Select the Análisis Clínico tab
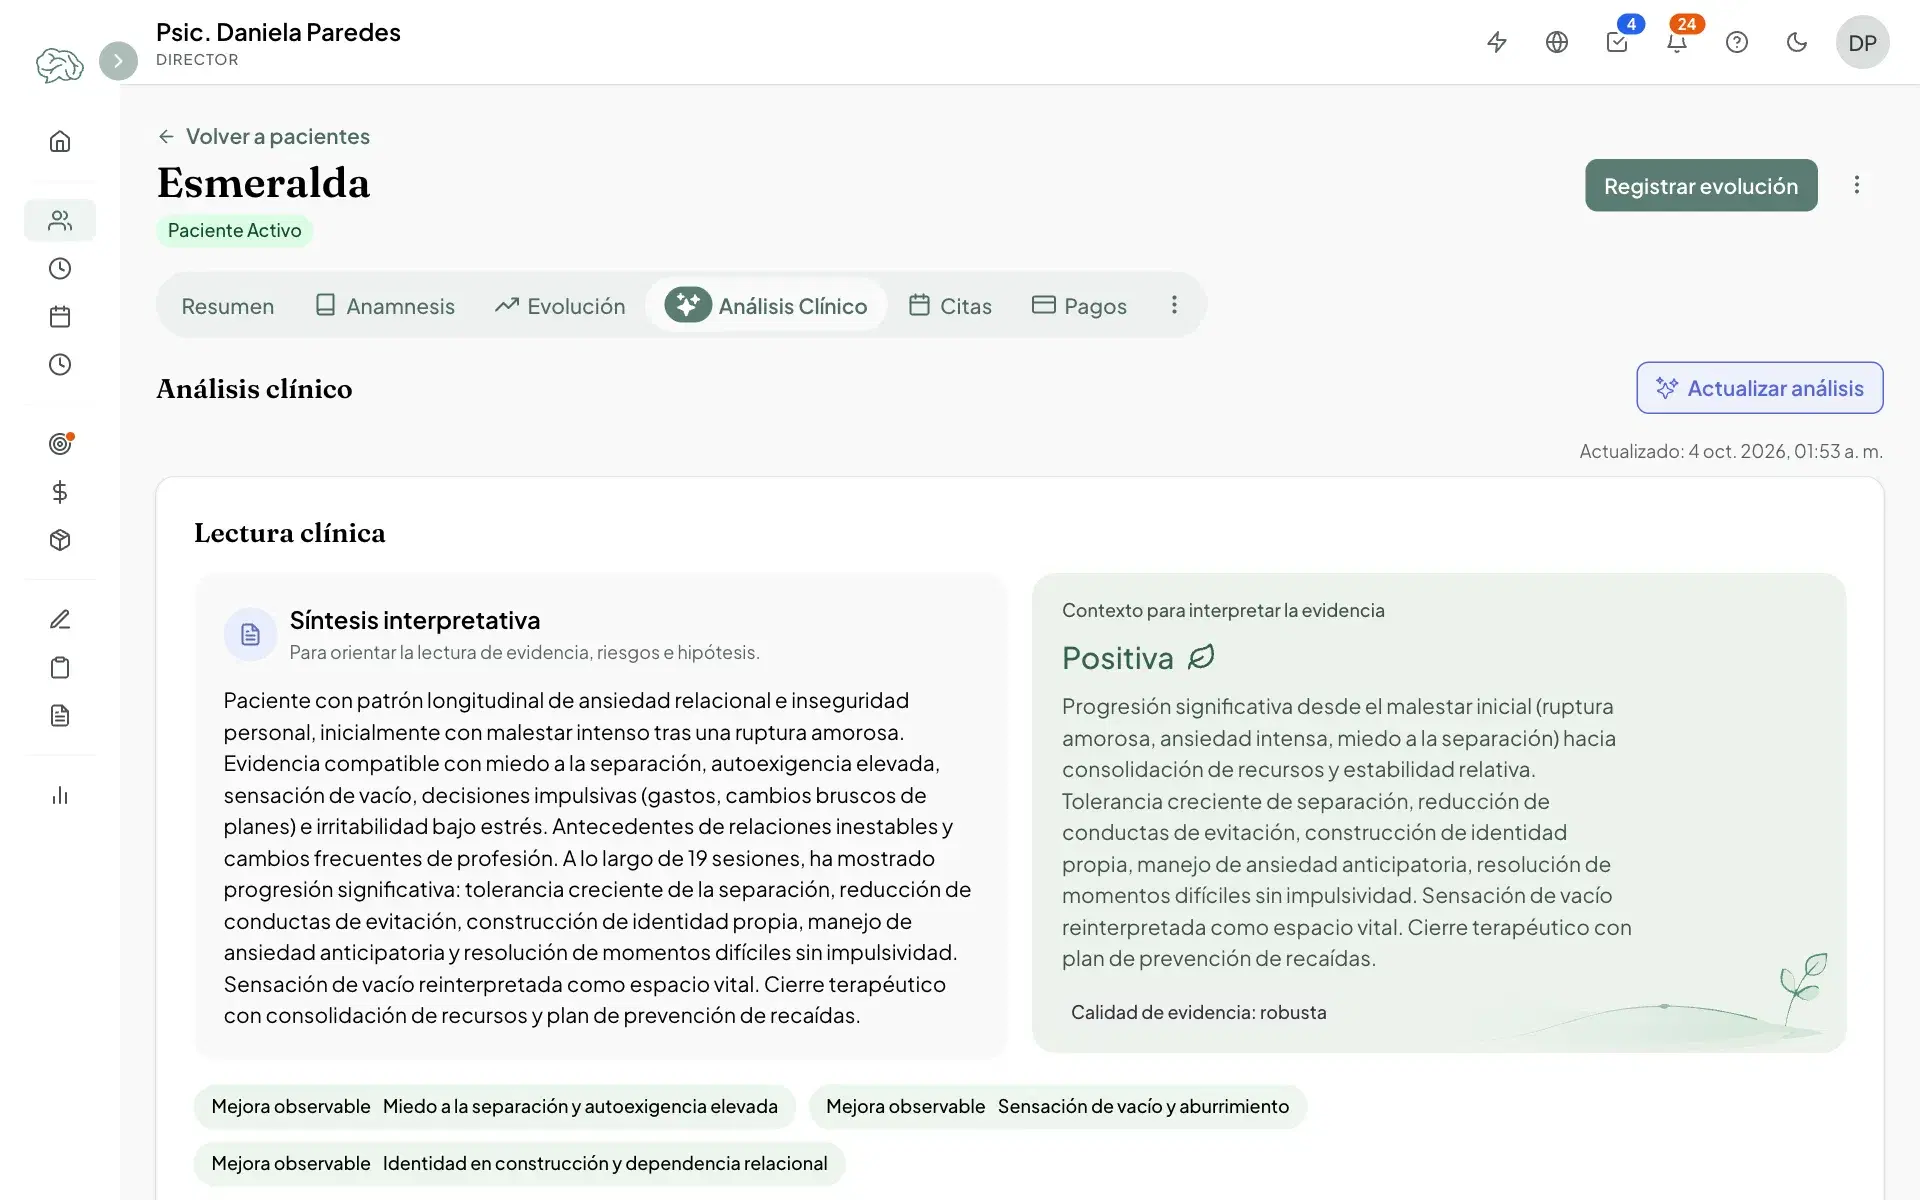The width and height of the screenshot is (1920, 1200). (x=766, y=305)
